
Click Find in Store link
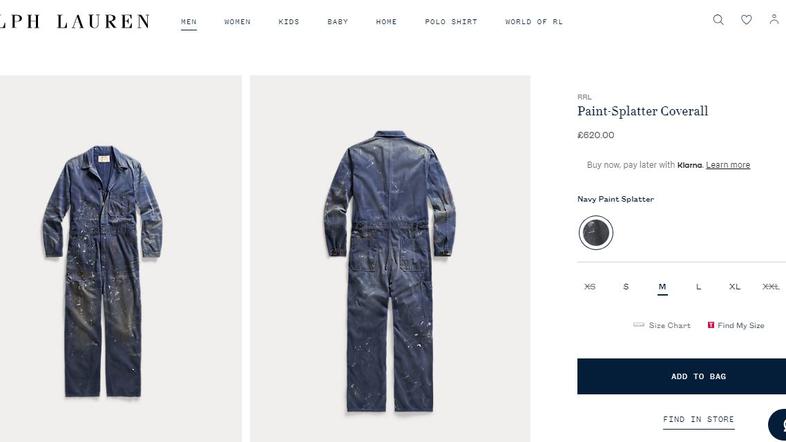(698, 420)
